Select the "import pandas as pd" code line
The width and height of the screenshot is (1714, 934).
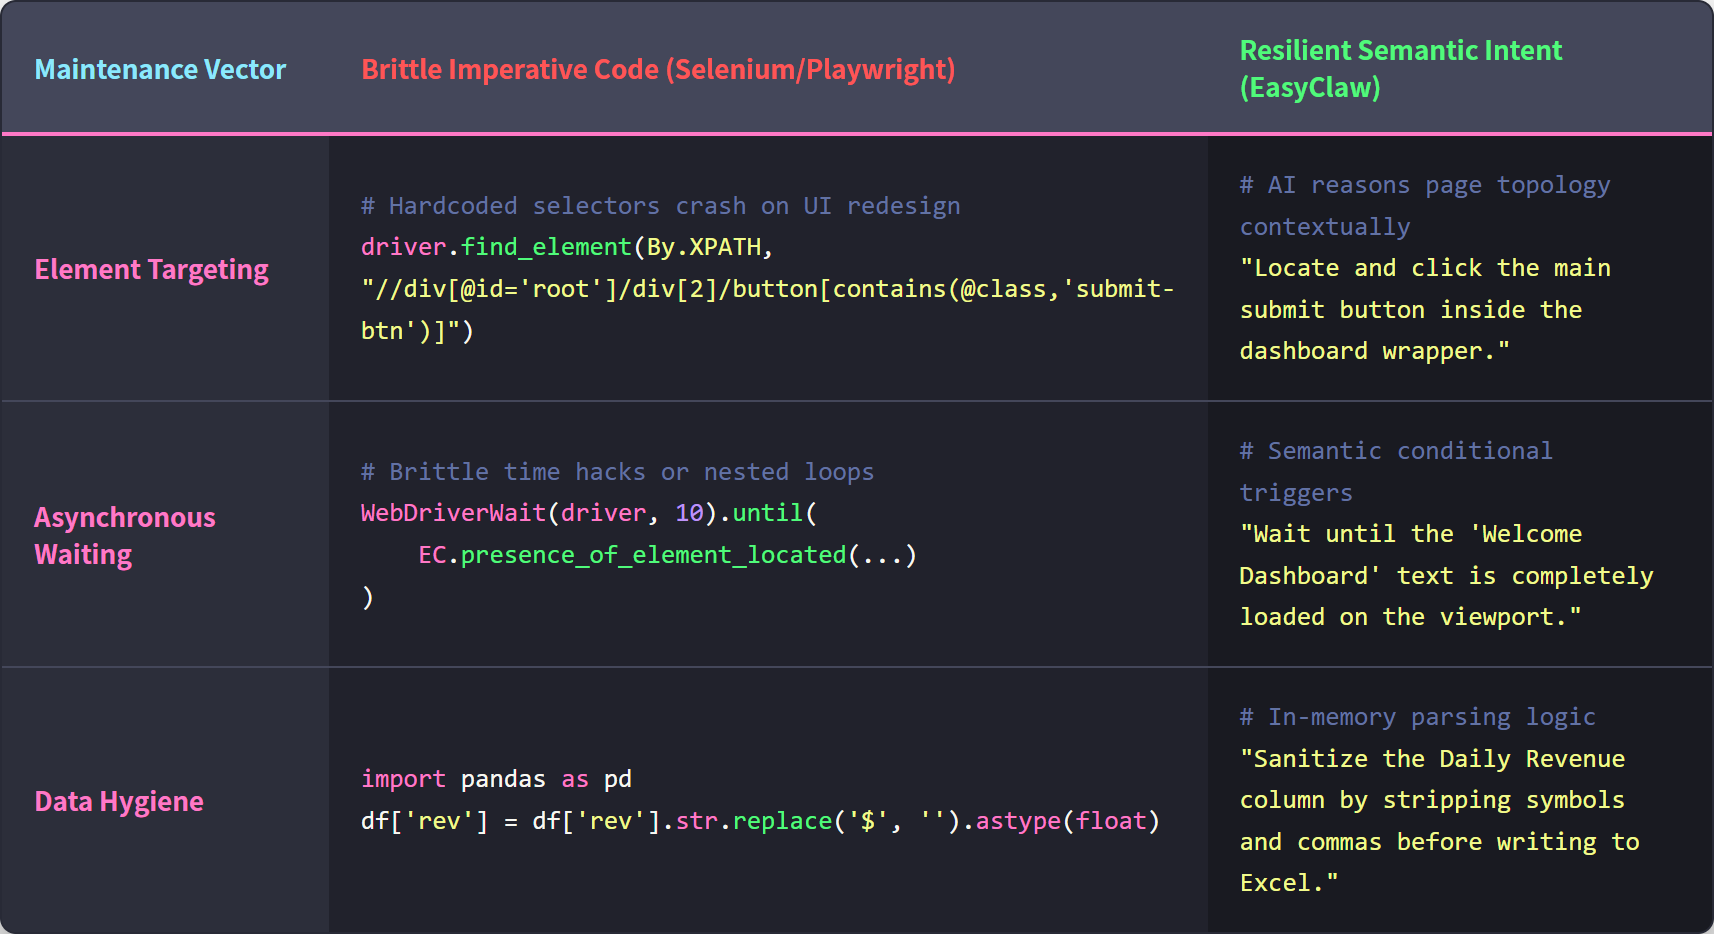pos(496,779)
